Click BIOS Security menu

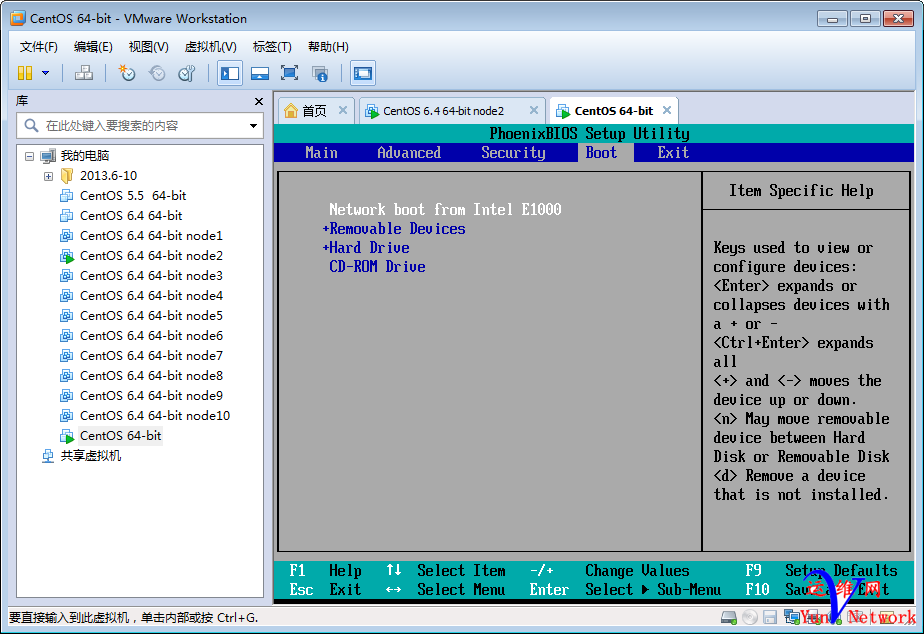coord(513,153)
